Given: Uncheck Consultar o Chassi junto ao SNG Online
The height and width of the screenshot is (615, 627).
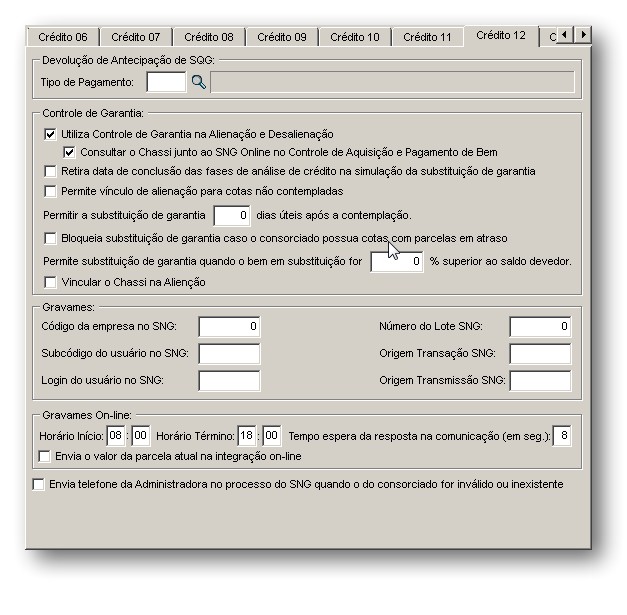Looking at the screenshot, I should (69, 152).
